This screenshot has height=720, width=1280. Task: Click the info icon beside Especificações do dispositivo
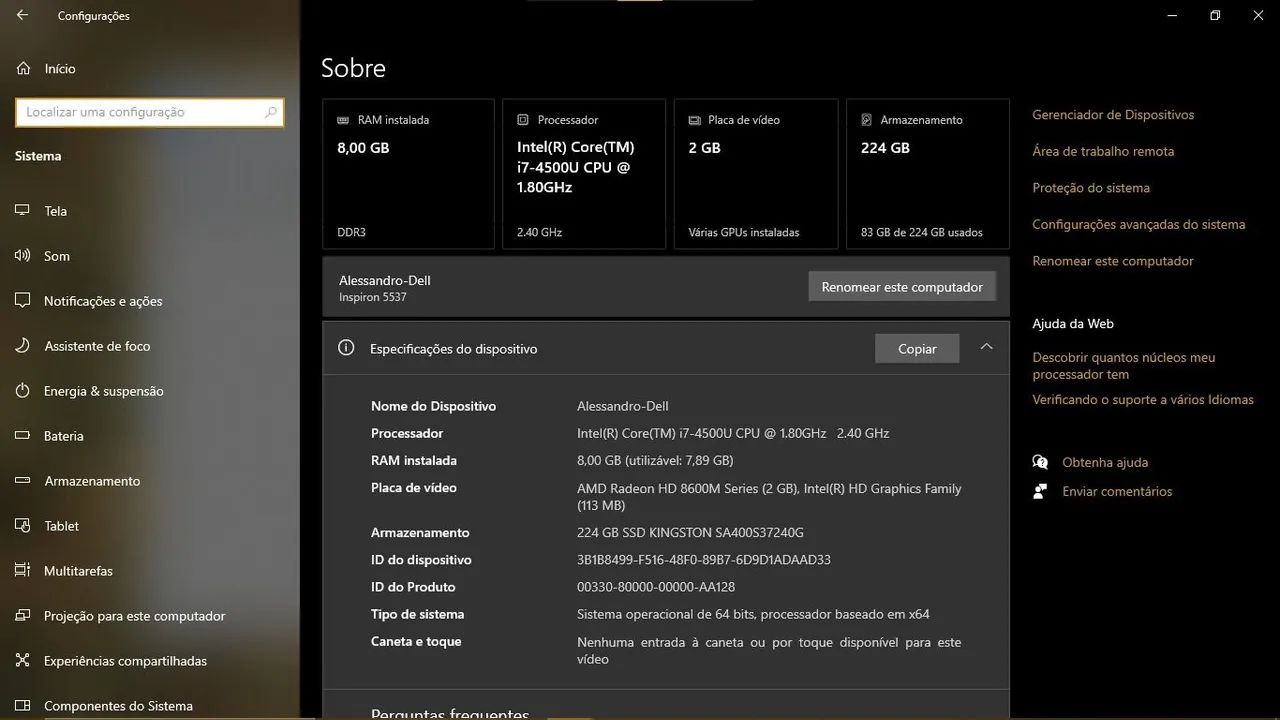(x=347, y=348)
